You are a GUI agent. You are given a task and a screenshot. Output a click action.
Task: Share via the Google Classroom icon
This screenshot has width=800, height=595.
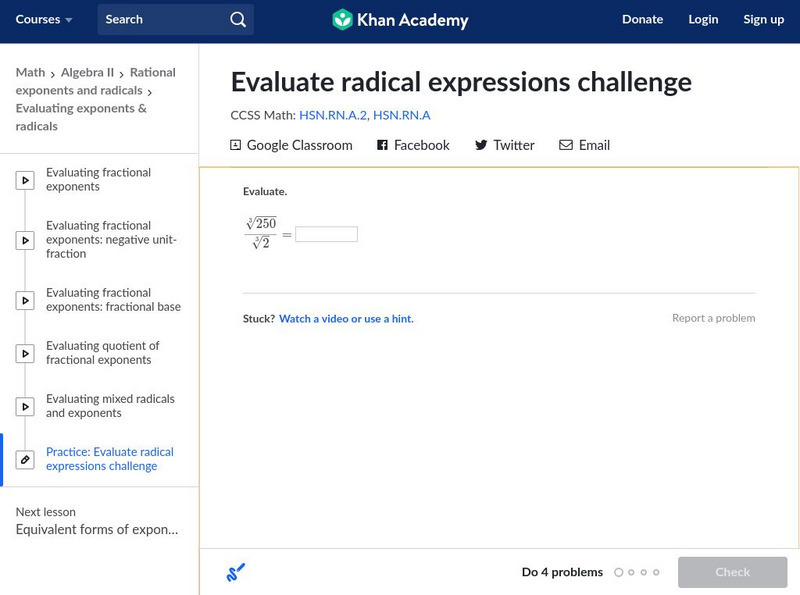pos(236,145)
